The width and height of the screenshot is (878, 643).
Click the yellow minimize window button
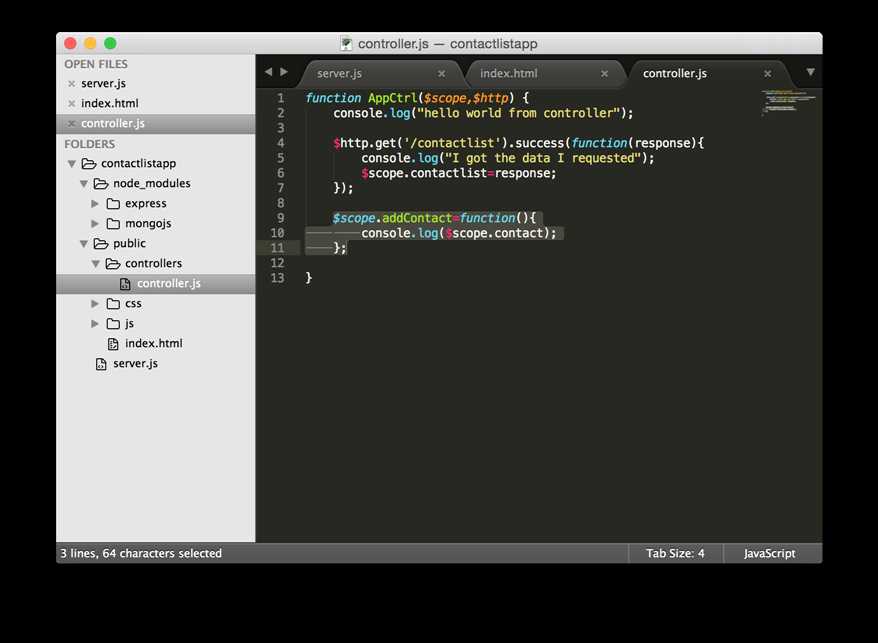click(90, 43)
